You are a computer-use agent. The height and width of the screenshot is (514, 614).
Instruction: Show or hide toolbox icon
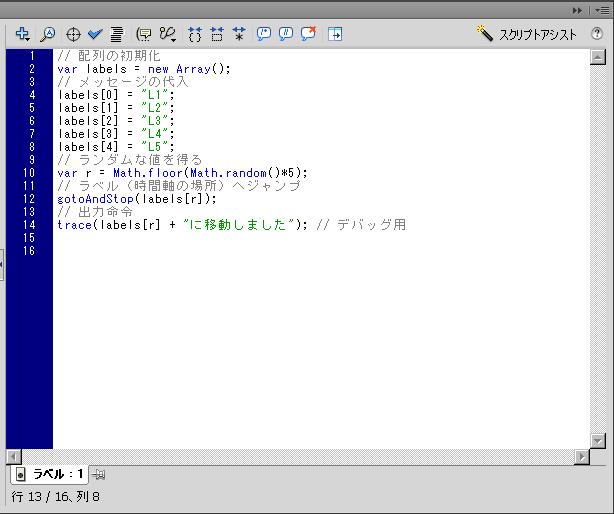tap(335, 34)
